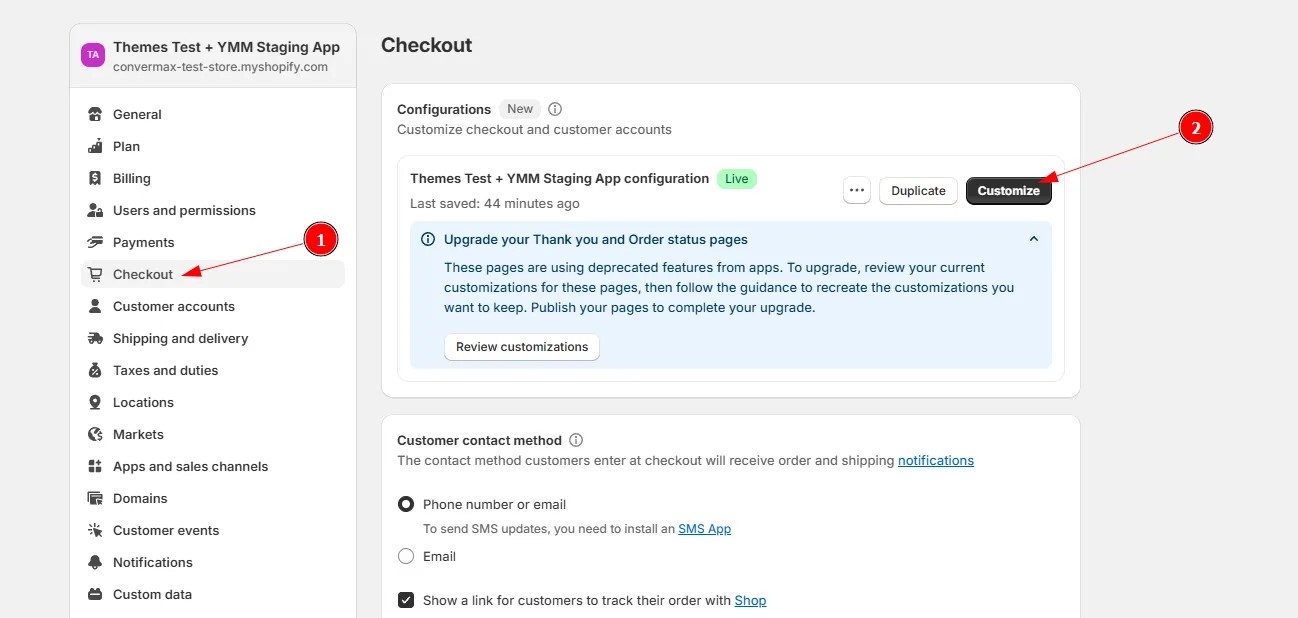Click the black Customize button
This screenshot has width=1298, height=618.
(x=1008, y=190)
